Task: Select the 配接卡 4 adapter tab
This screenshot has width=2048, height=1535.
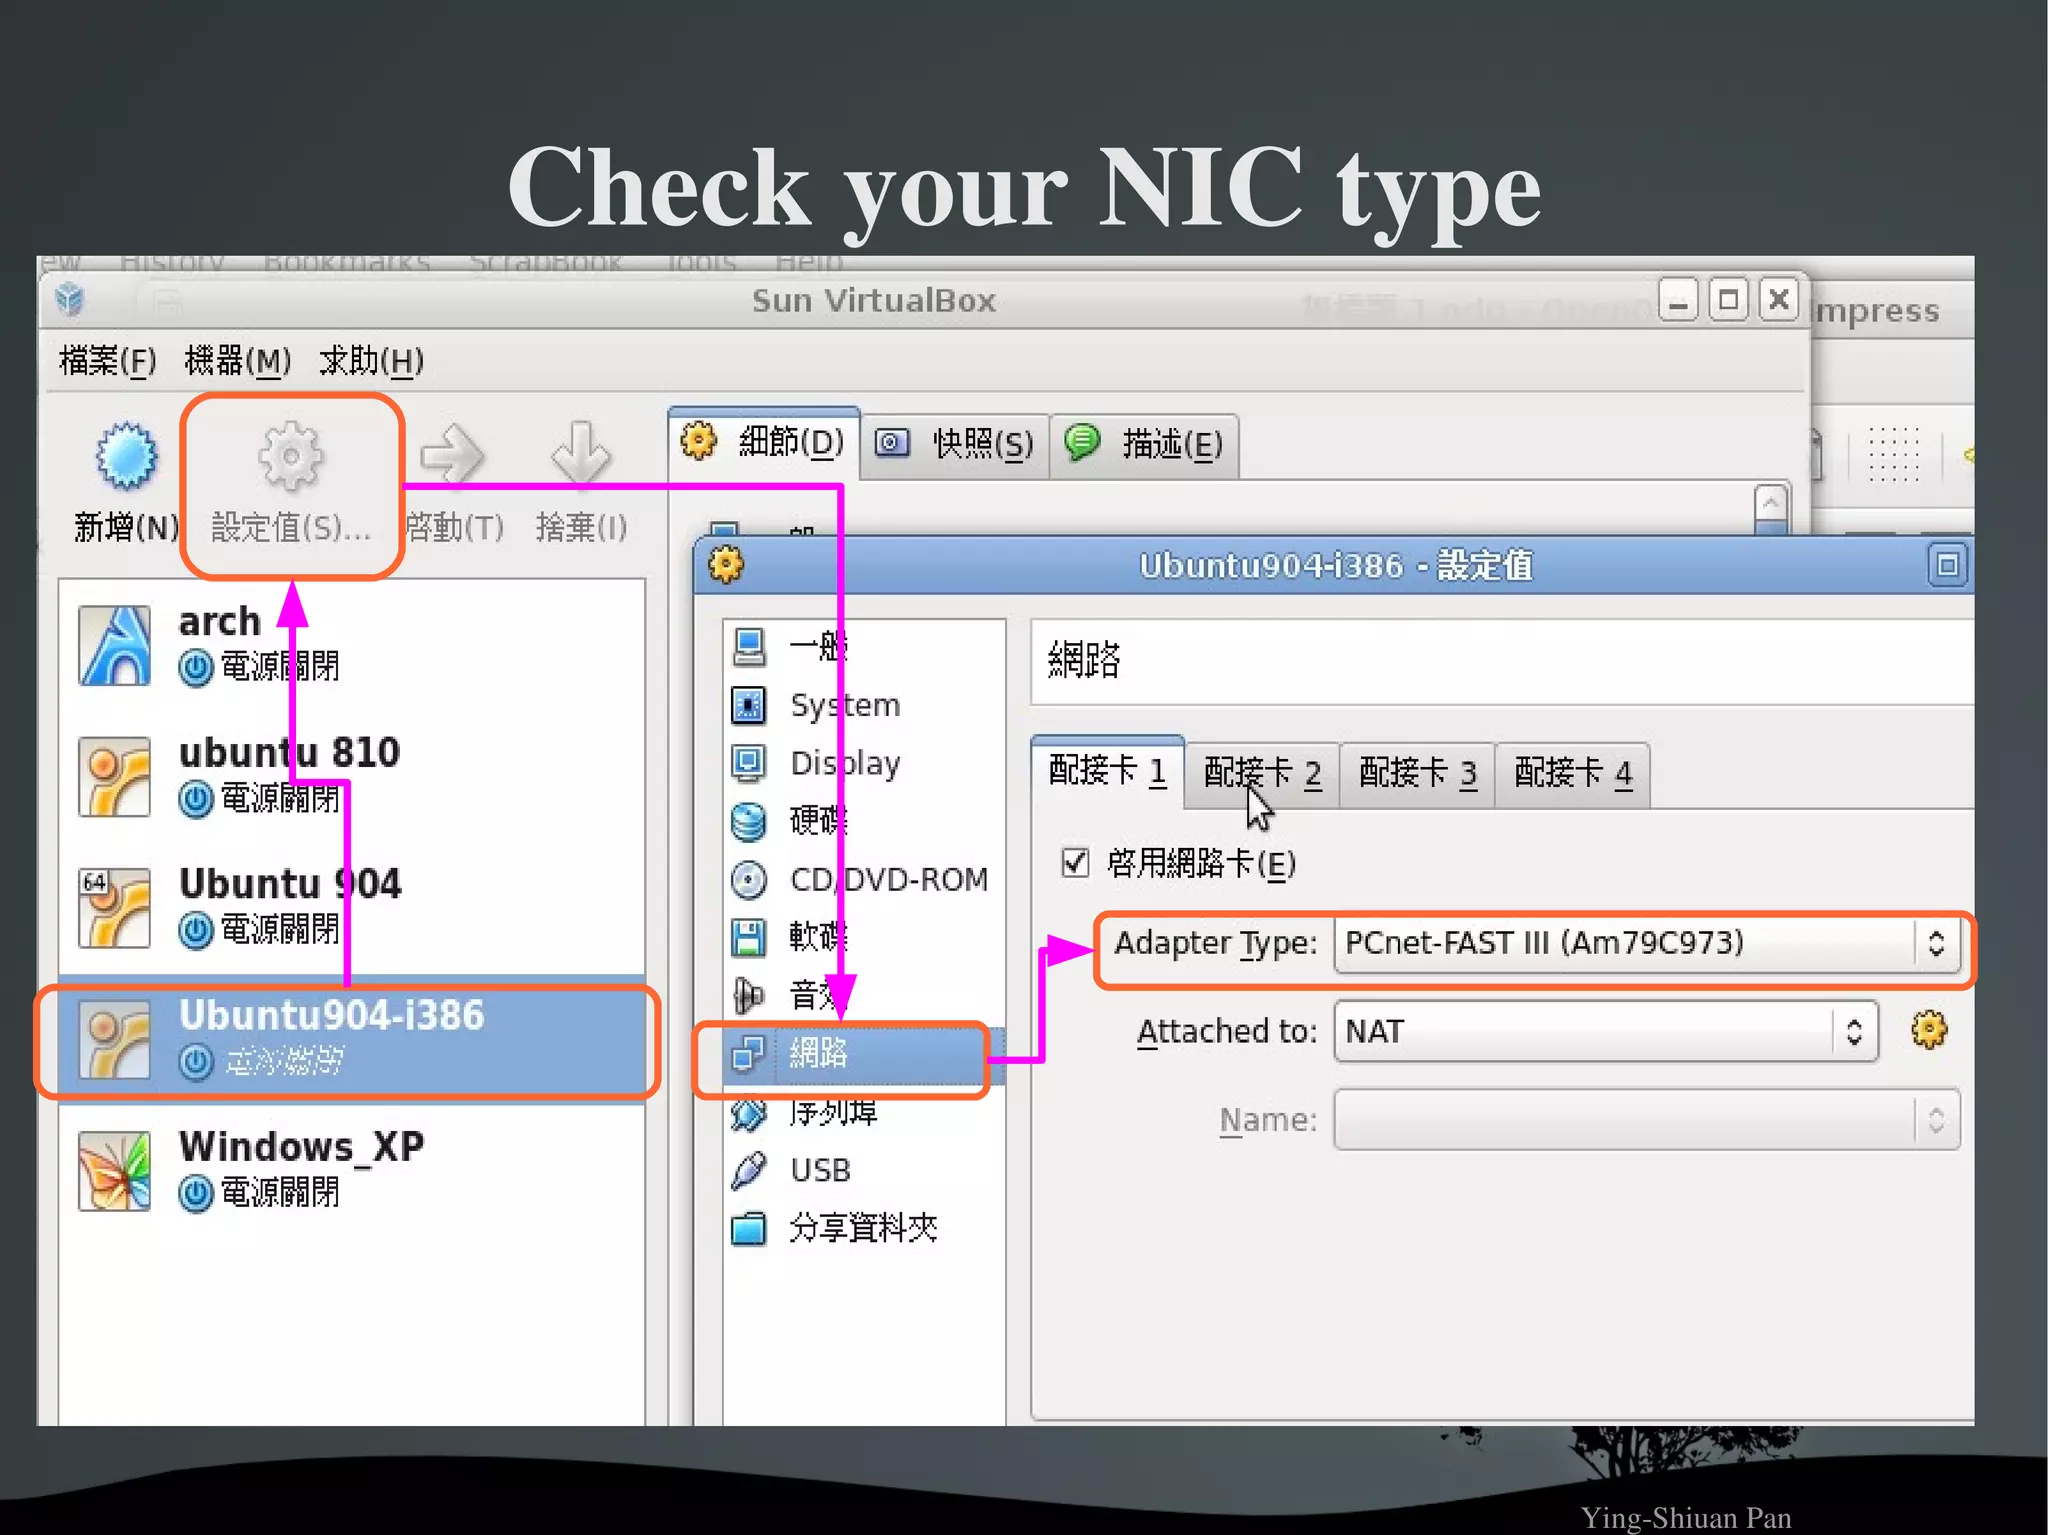Action: 1572,773
